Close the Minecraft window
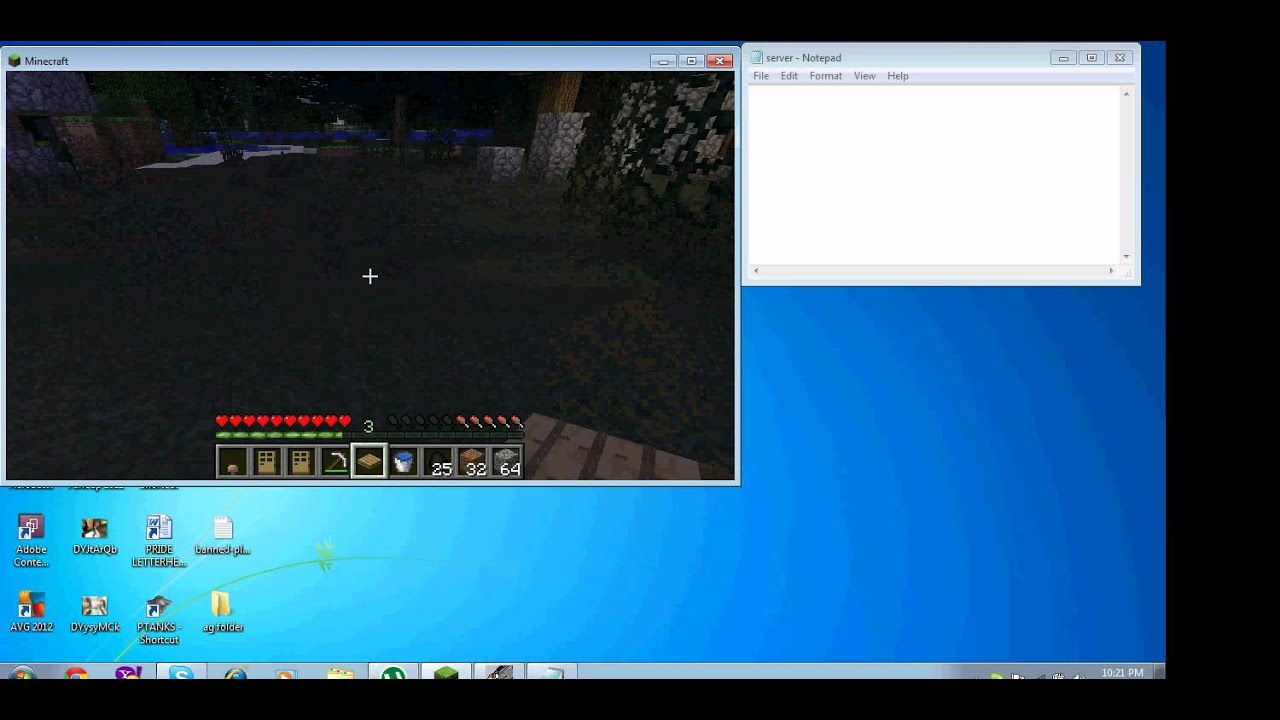Viewport: 1280px width, 720px height. coord(719,61)
